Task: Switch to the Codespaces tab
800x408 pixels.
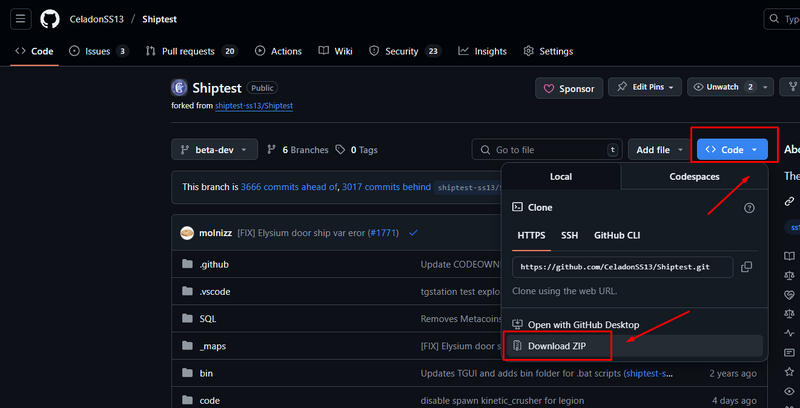Action: [x=693, y=177]
